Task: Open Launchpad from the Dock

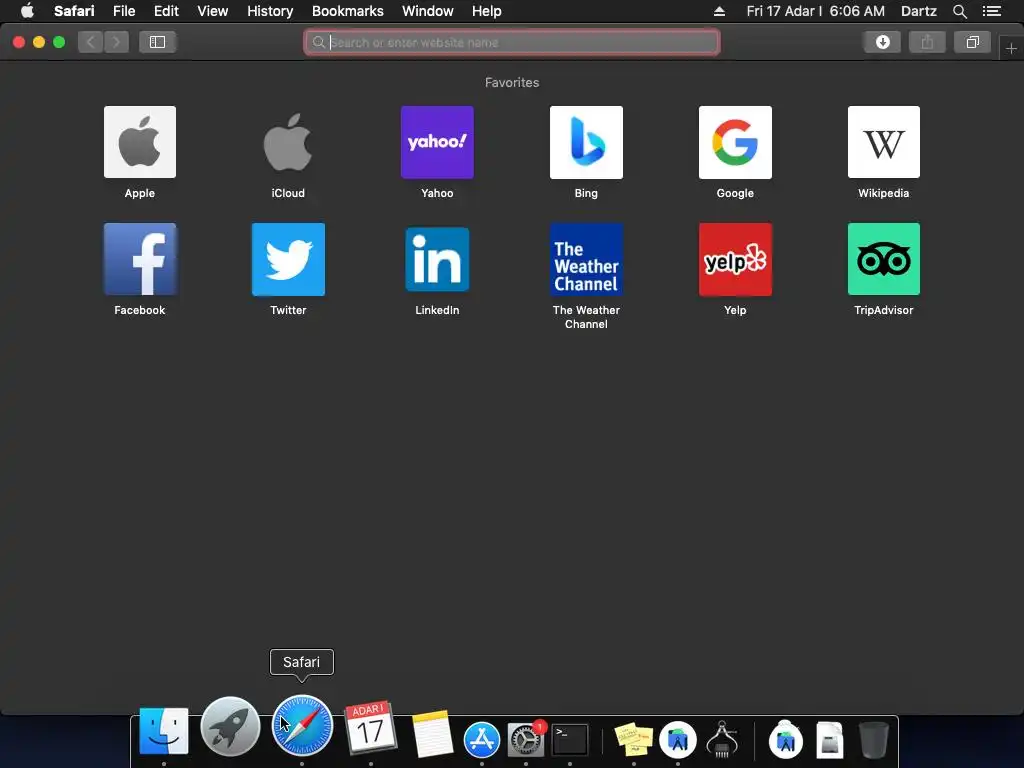Action: tap(230, 726)
